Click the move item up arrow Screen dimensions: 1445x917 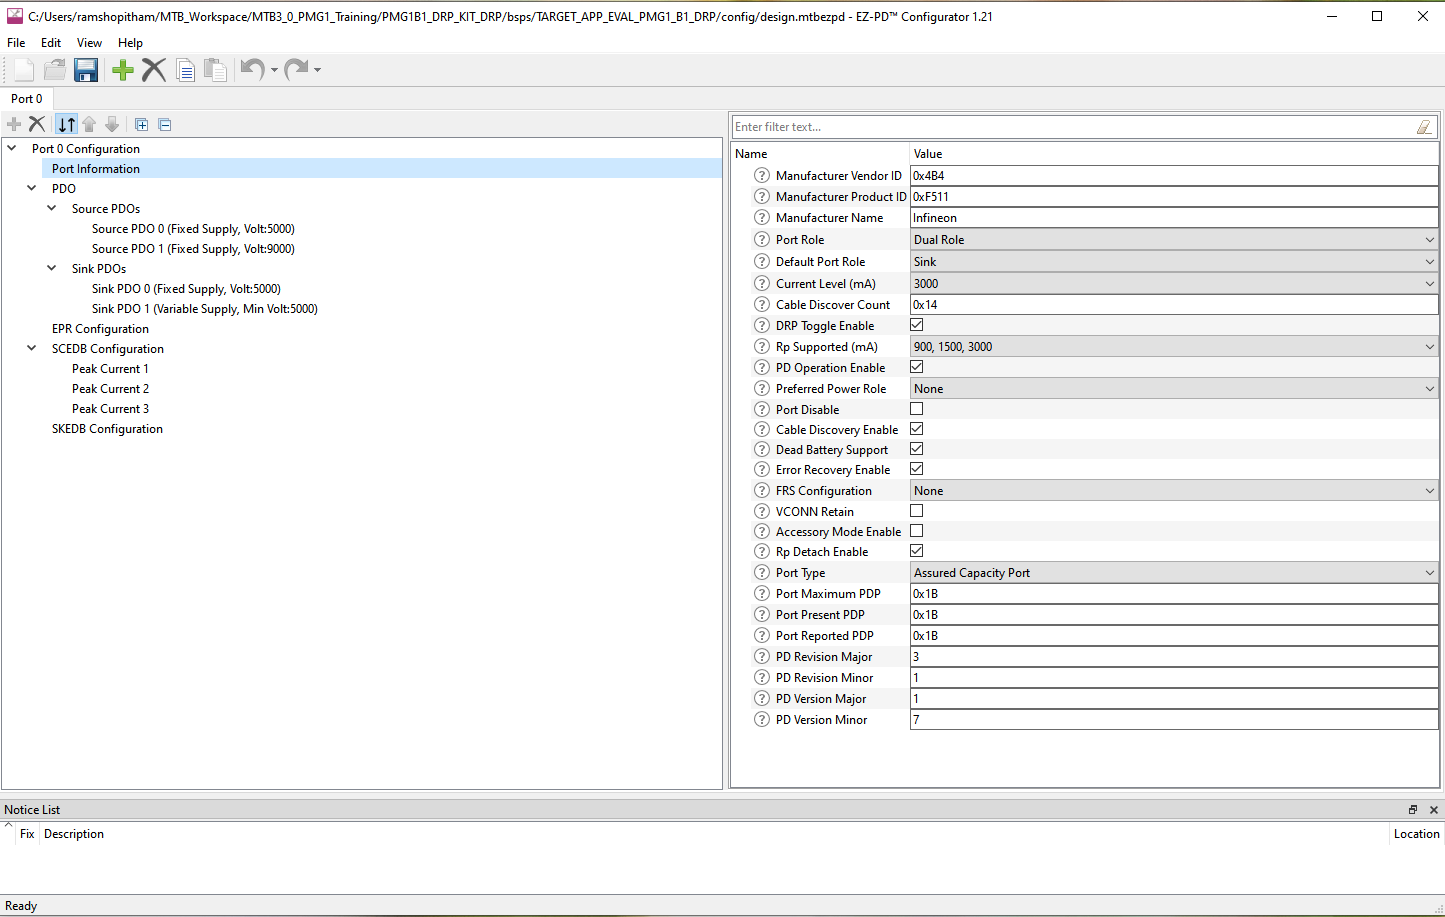[89, 124]
